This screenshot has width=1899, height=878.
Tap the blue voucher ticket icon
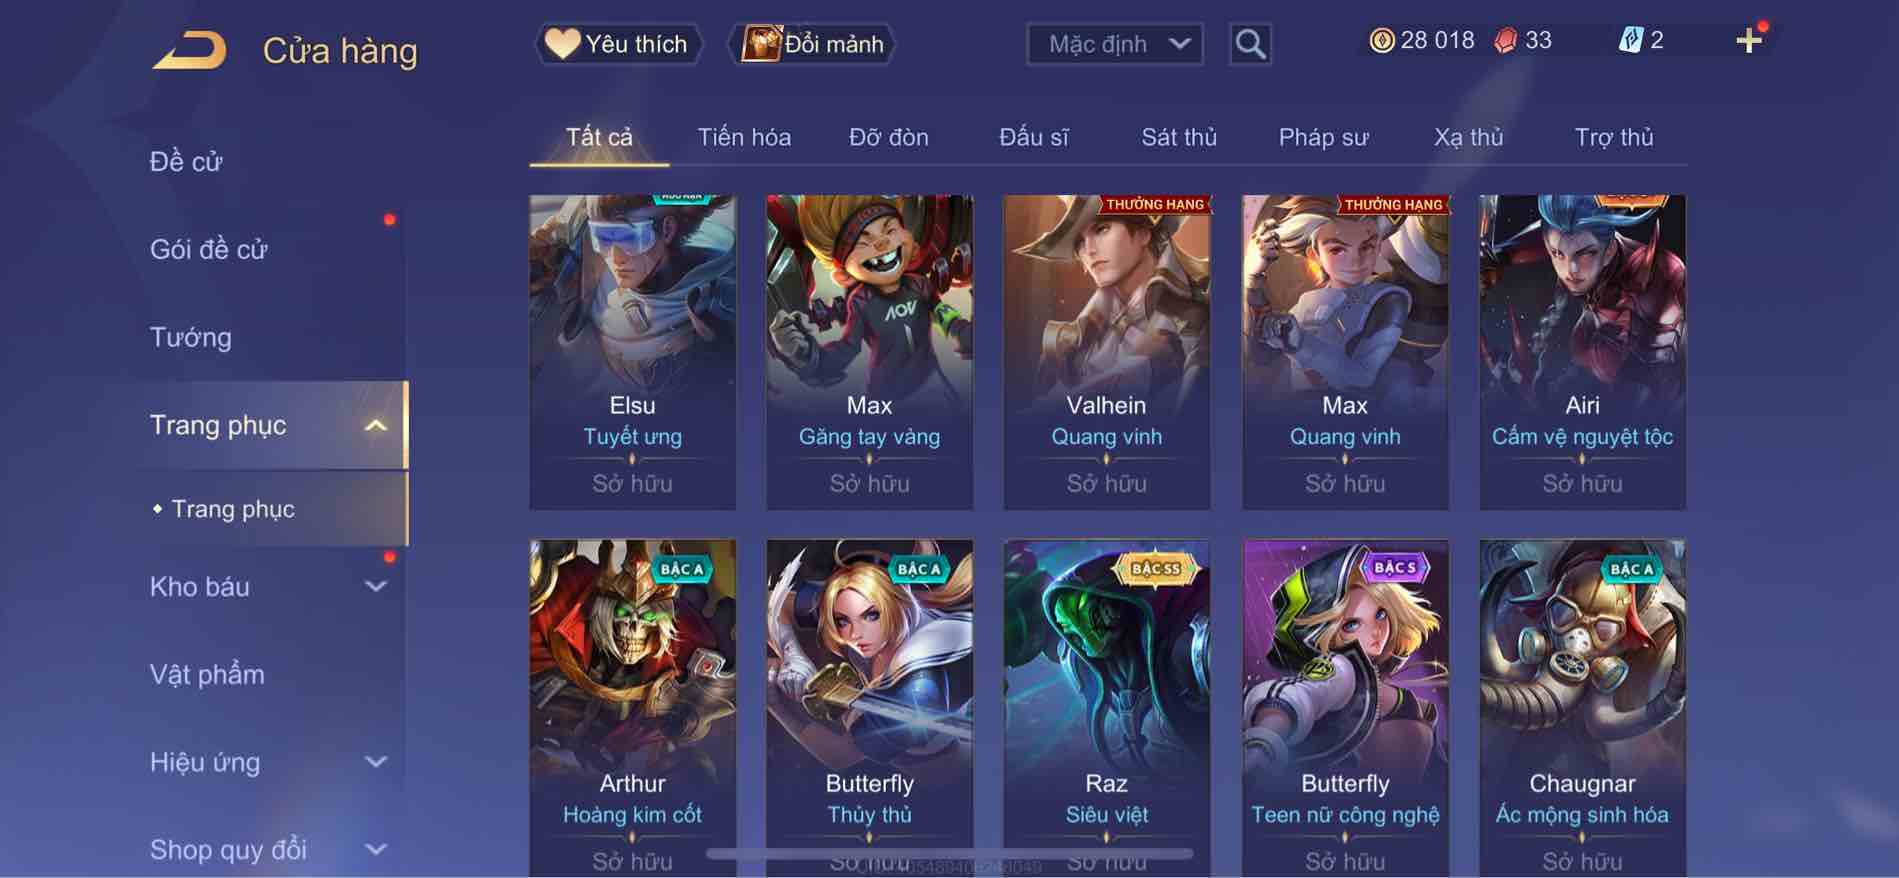point(1630,40)
